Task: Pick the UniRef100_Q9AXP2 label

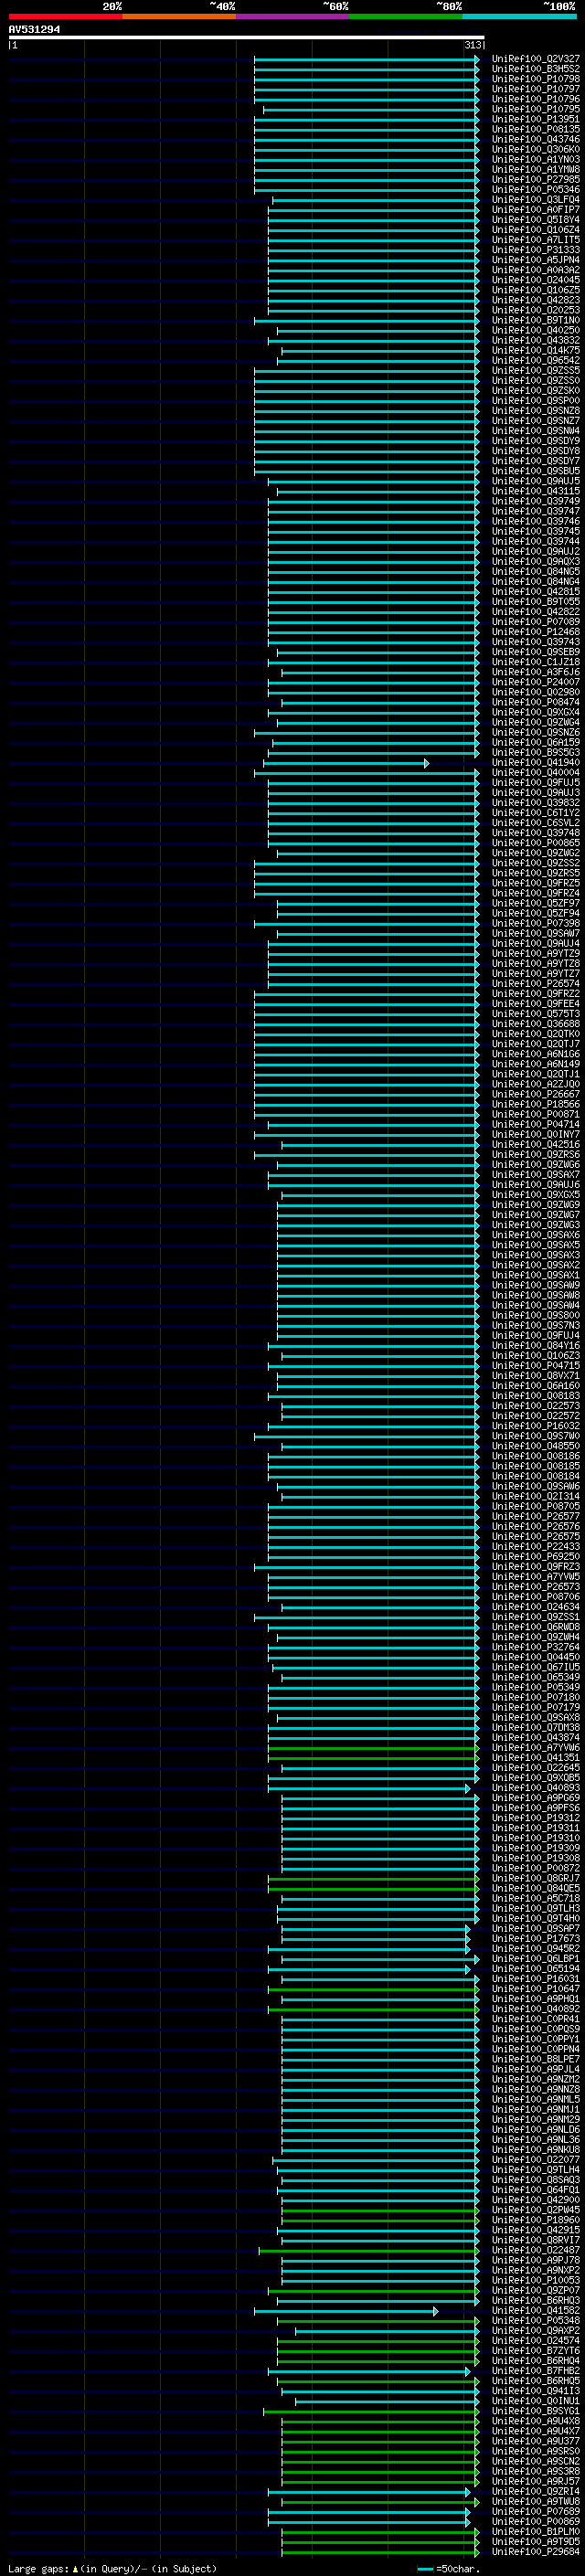Action: pyautogui.click(x=536, y=2330)
